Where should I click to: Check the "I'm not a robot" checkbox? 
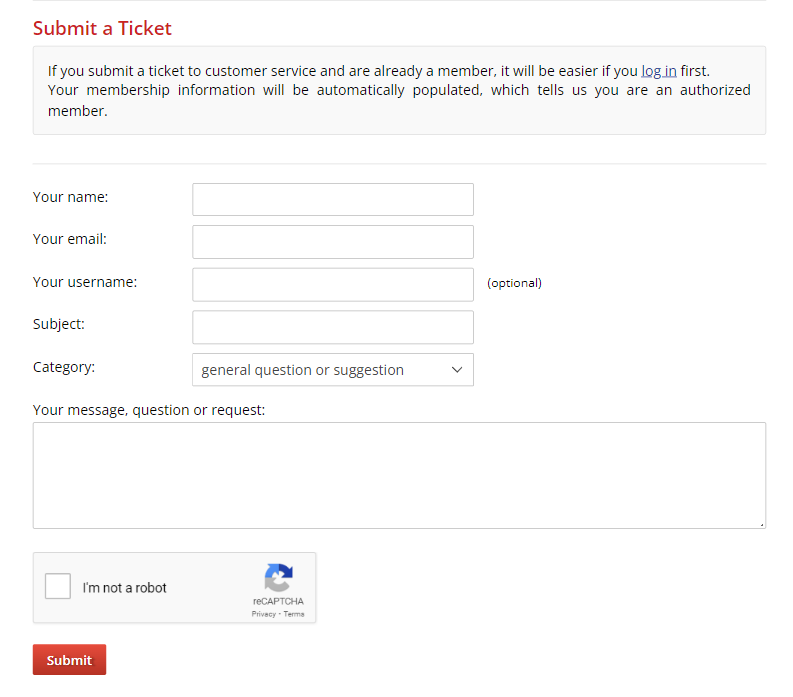point(58,587)
